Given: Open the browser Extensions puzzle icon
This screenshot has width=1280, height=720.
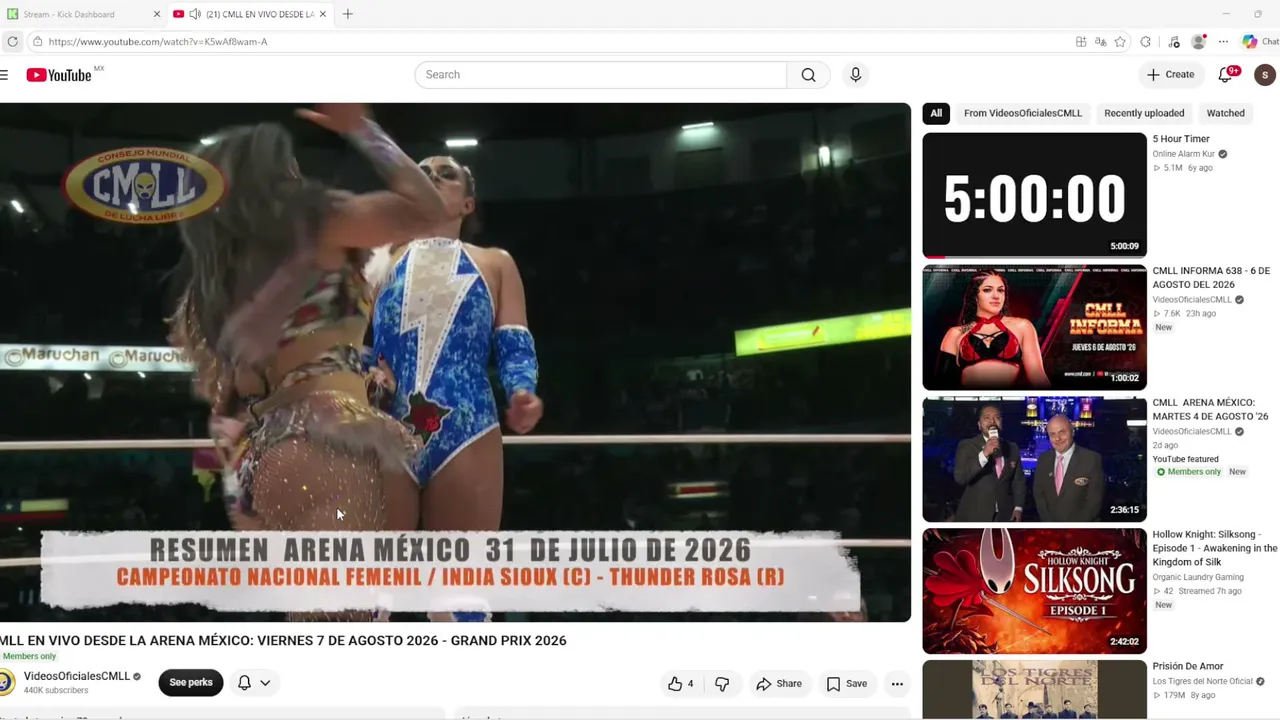Looking at the screenshot, I should coord(1146,42).
